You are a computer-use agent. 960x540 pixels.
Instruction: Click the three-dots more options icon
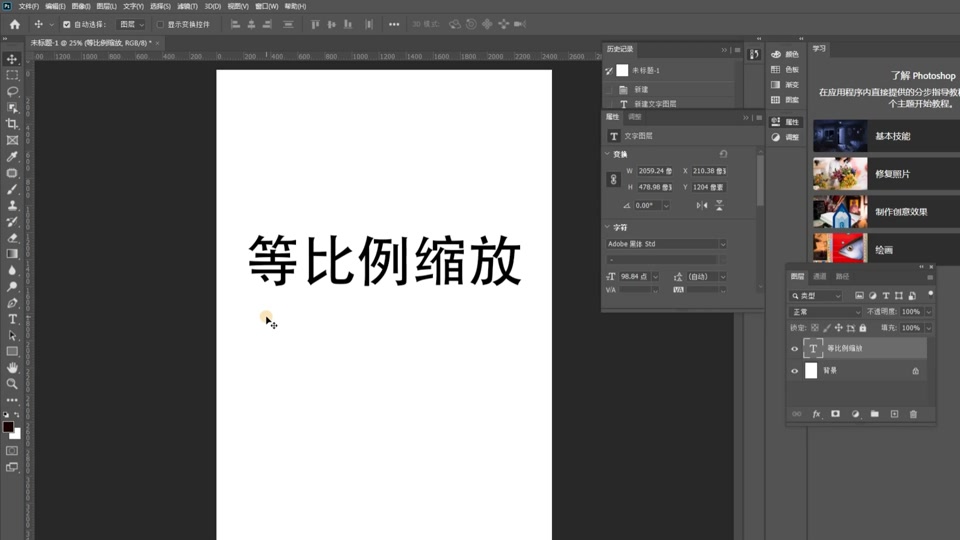click(394, 24)
